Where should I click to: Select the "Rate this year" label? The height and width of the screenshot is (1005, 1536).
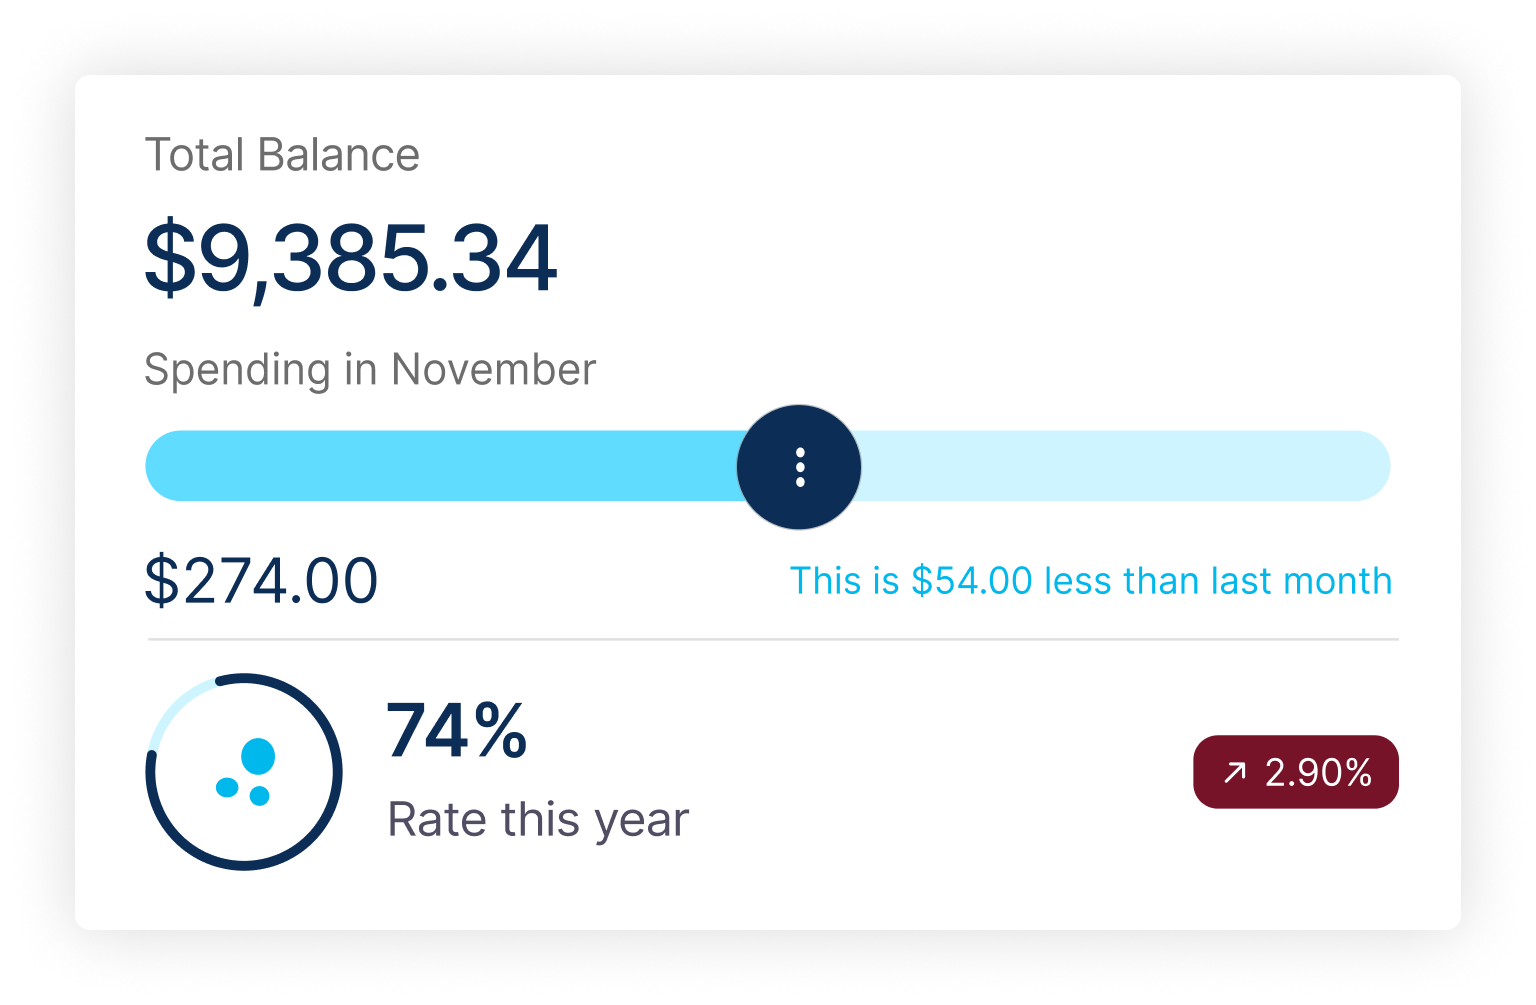[538, 820]
